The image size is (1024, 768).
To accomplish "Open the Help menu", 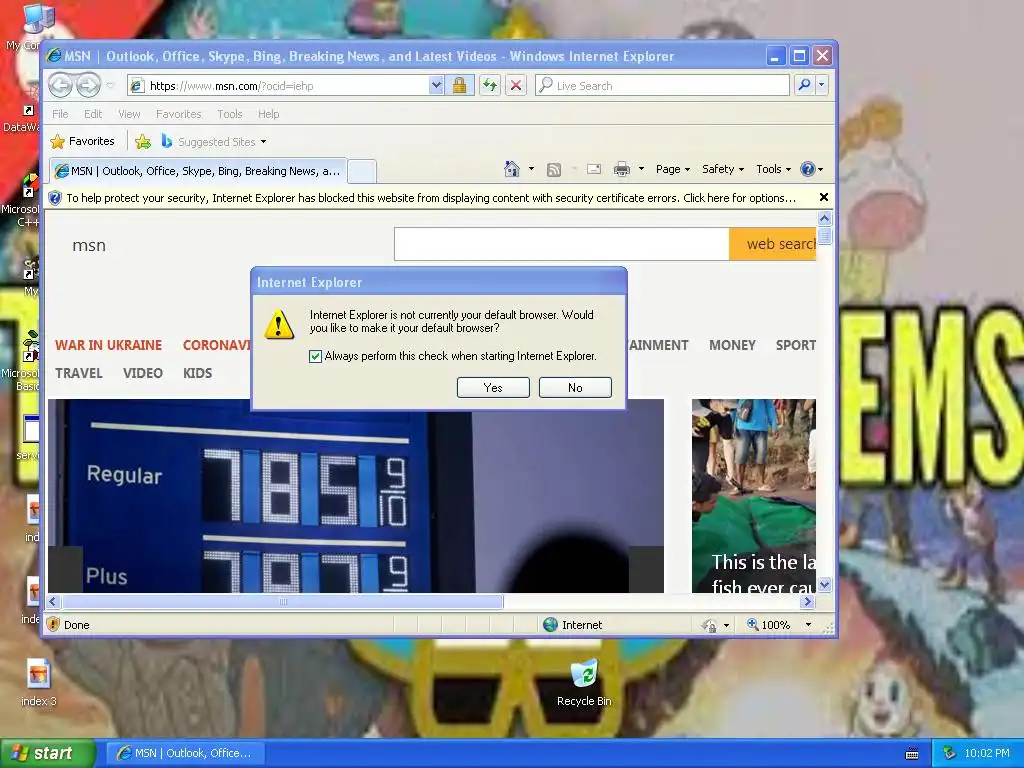I will point(268,114).
